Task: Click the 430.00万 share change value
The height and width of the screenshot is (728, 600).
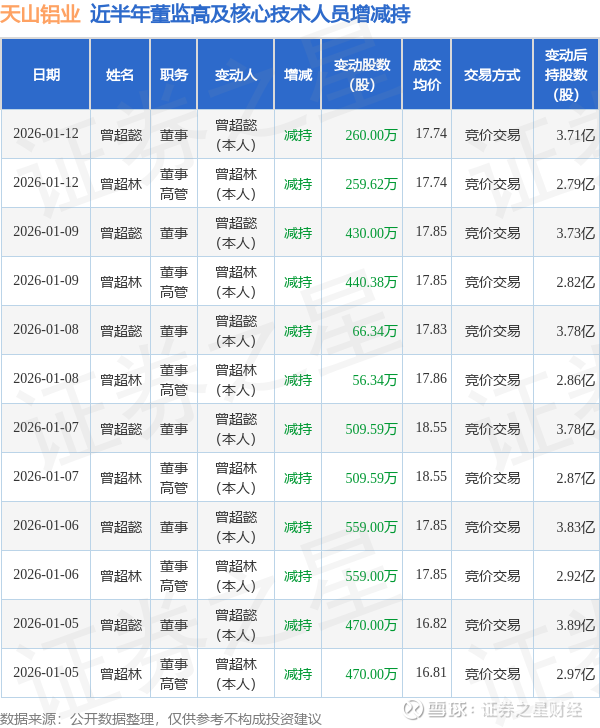Action: [371, 233]
